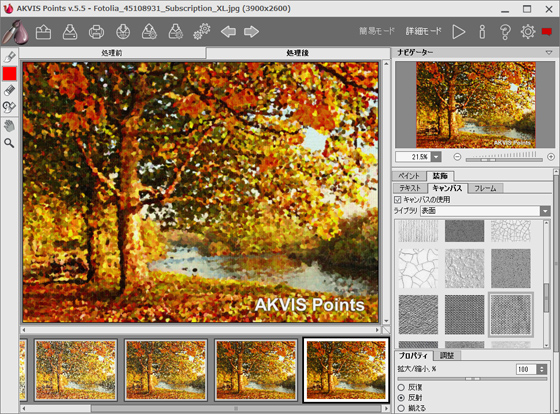The height and width of the screenshot is (414, 560).
Task: Click the navigator preview thumbnail
Action: click(x=475, y=104)
